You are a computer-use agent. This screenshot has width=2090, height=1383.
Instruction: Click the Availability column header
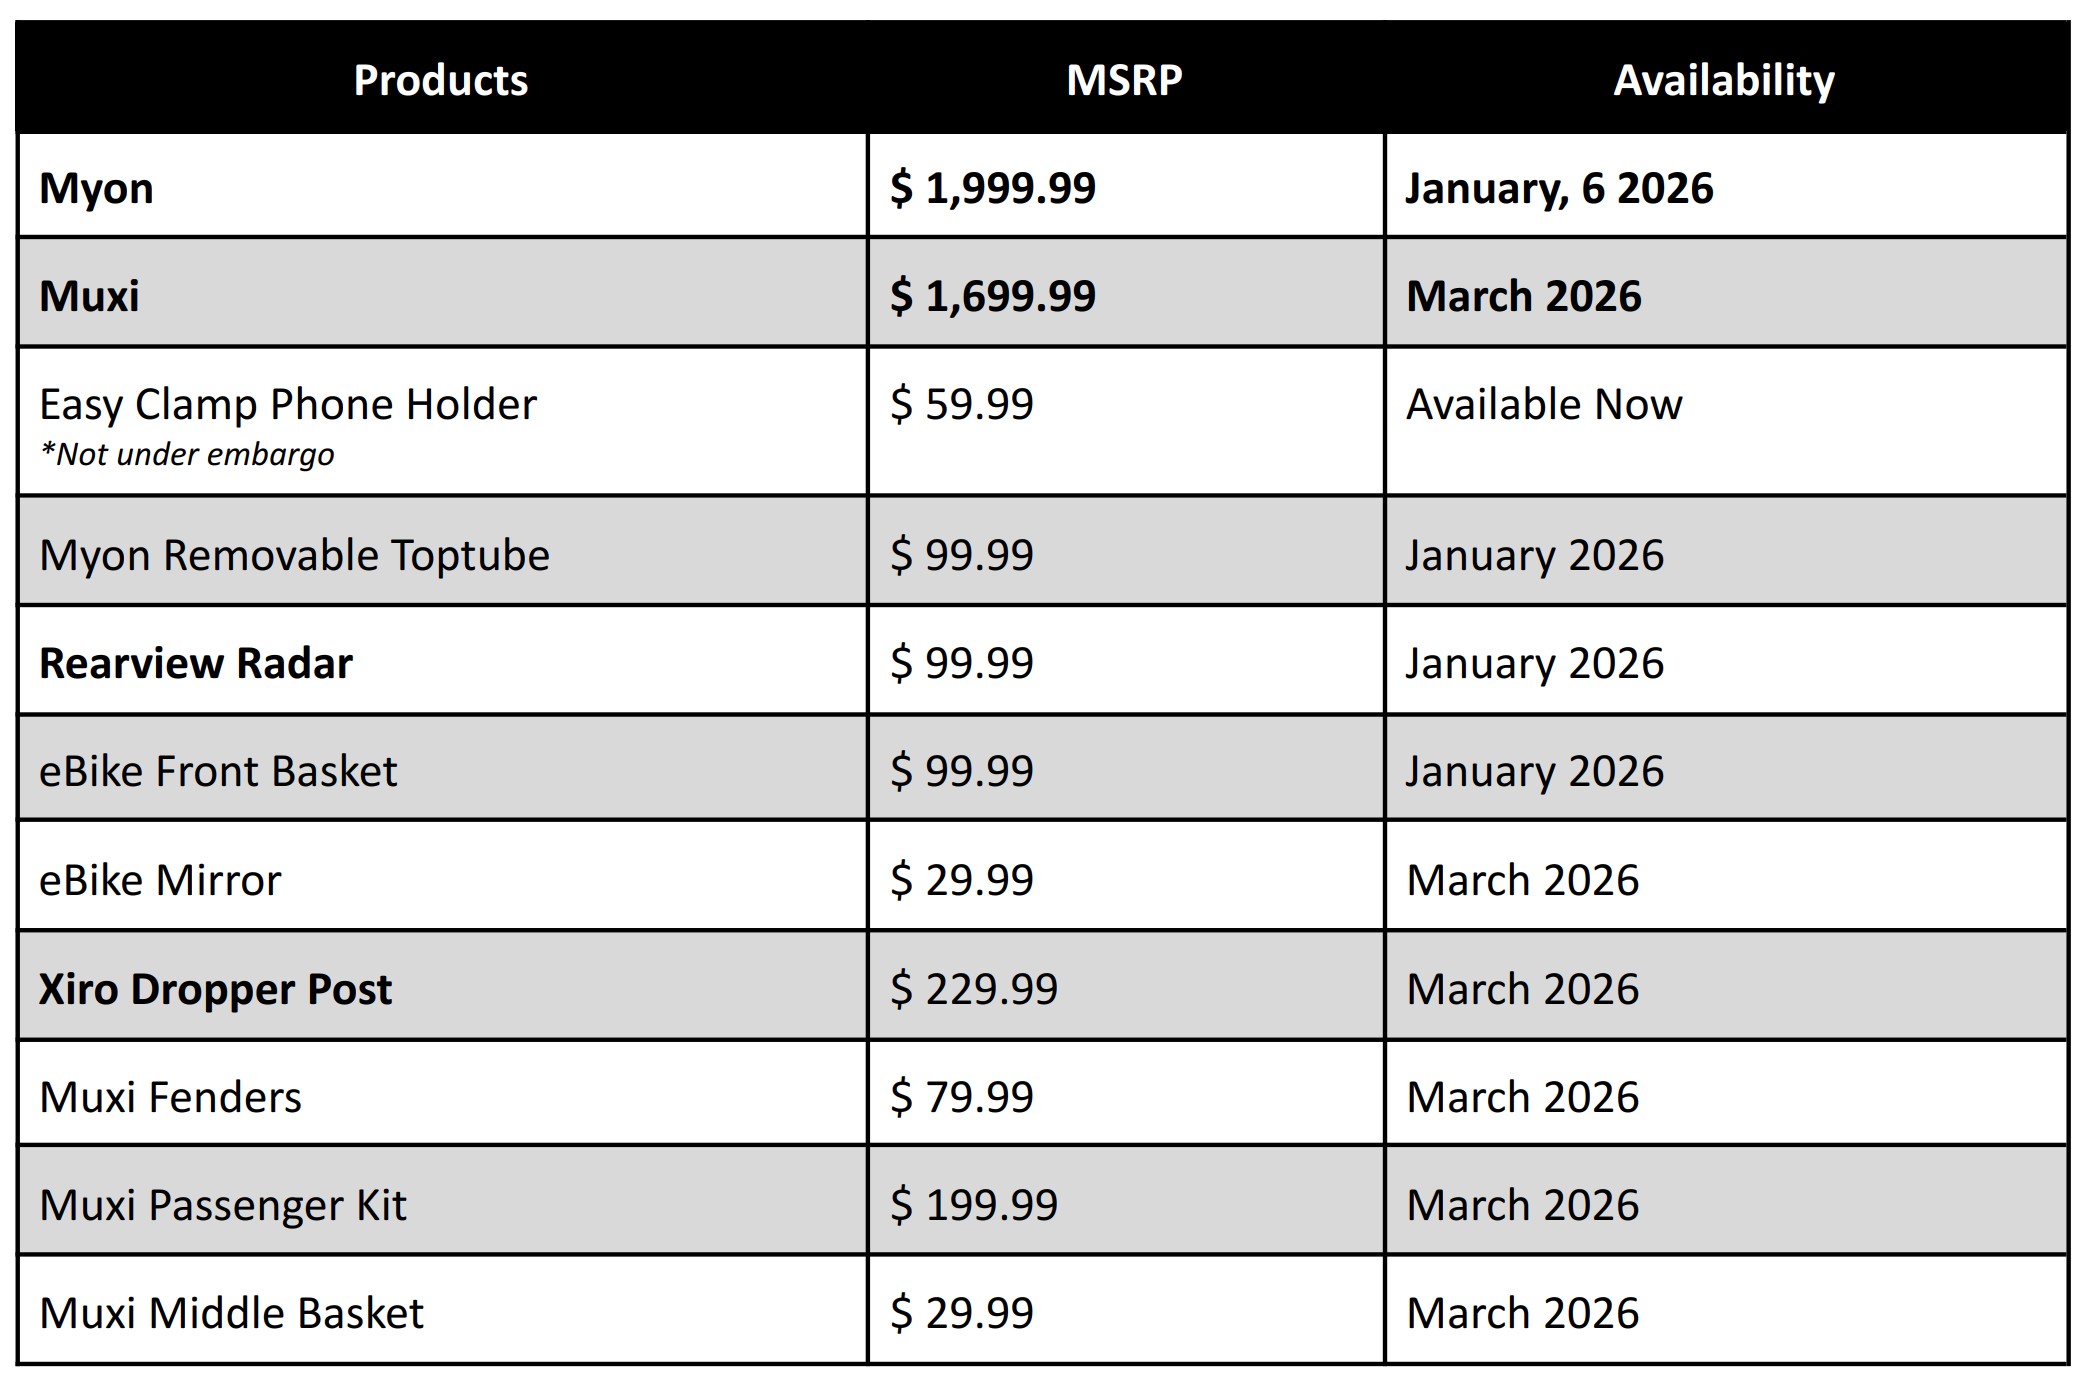(x=1724, y=80)
